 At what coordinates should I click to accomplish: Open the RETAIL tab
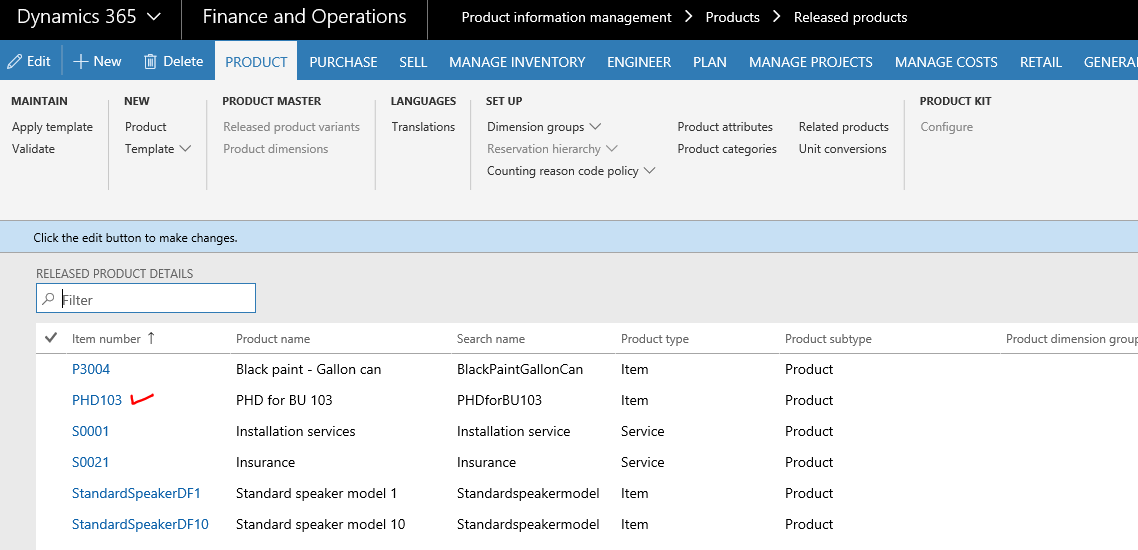coord(1041,62)
